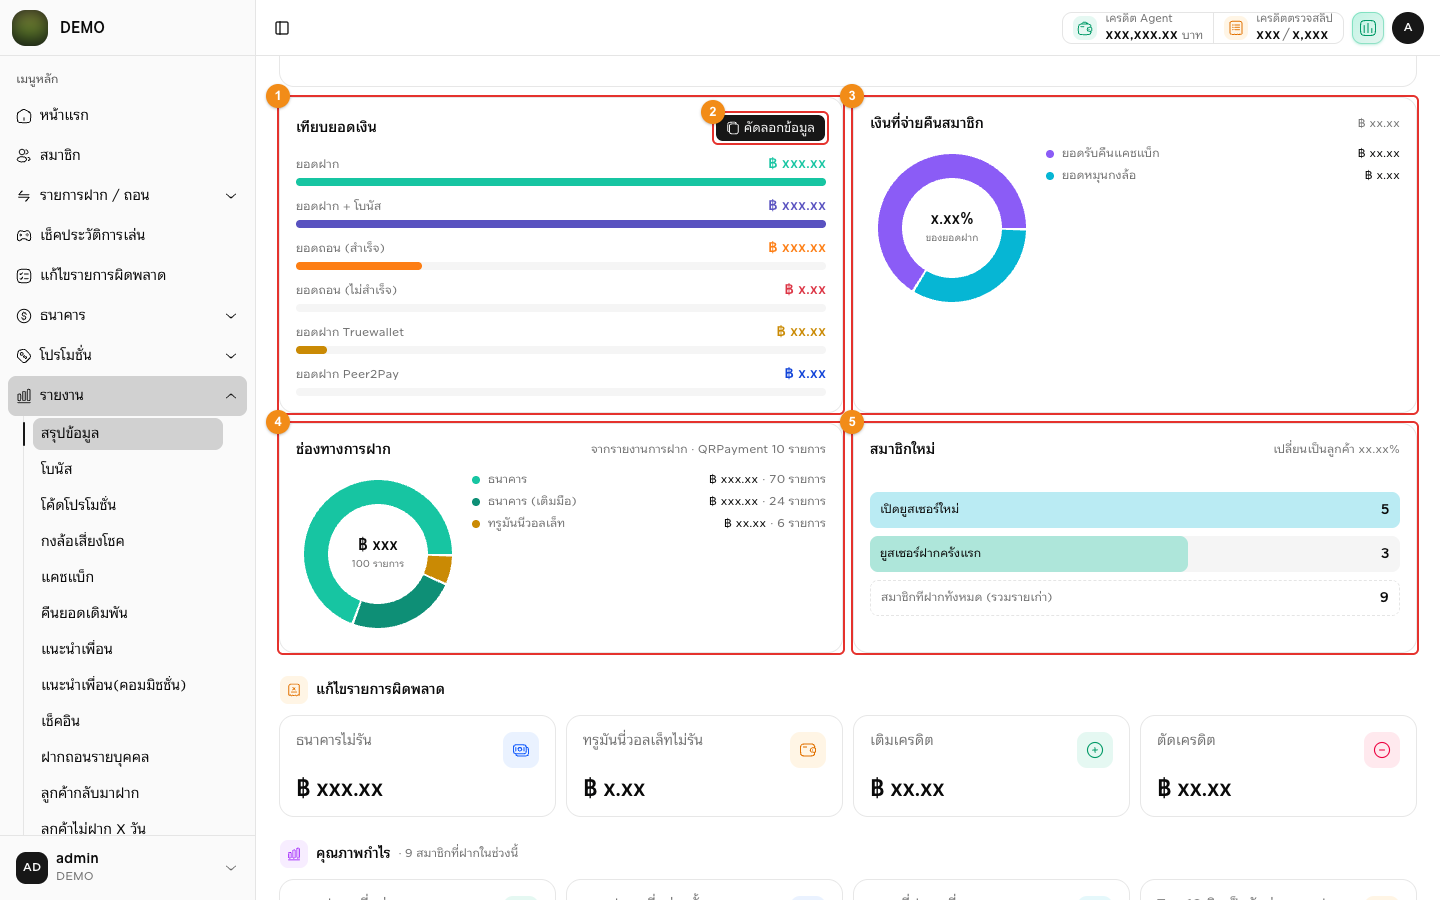Image resolution: width=1440 pixels, height=900 pixels.
Task: Open โค้ดโปรโมชั่น report
Action: 128,506
